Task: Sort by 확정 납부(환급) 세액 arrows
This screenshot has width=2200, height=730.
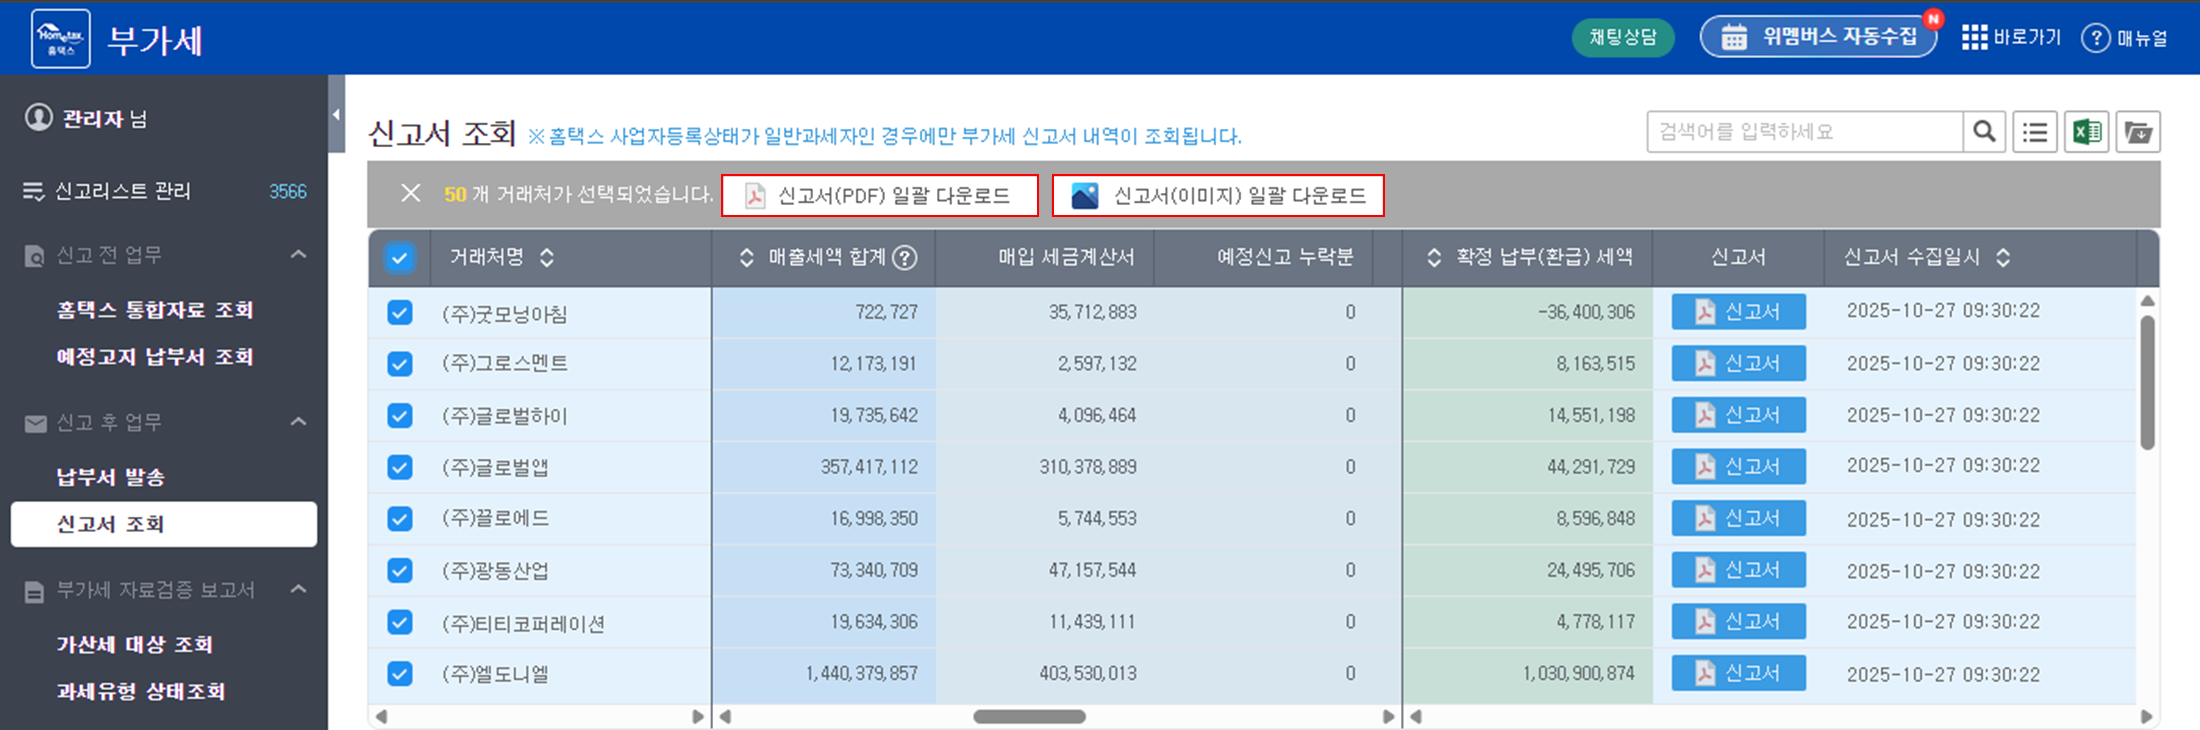Action: tap(1434, 258)
